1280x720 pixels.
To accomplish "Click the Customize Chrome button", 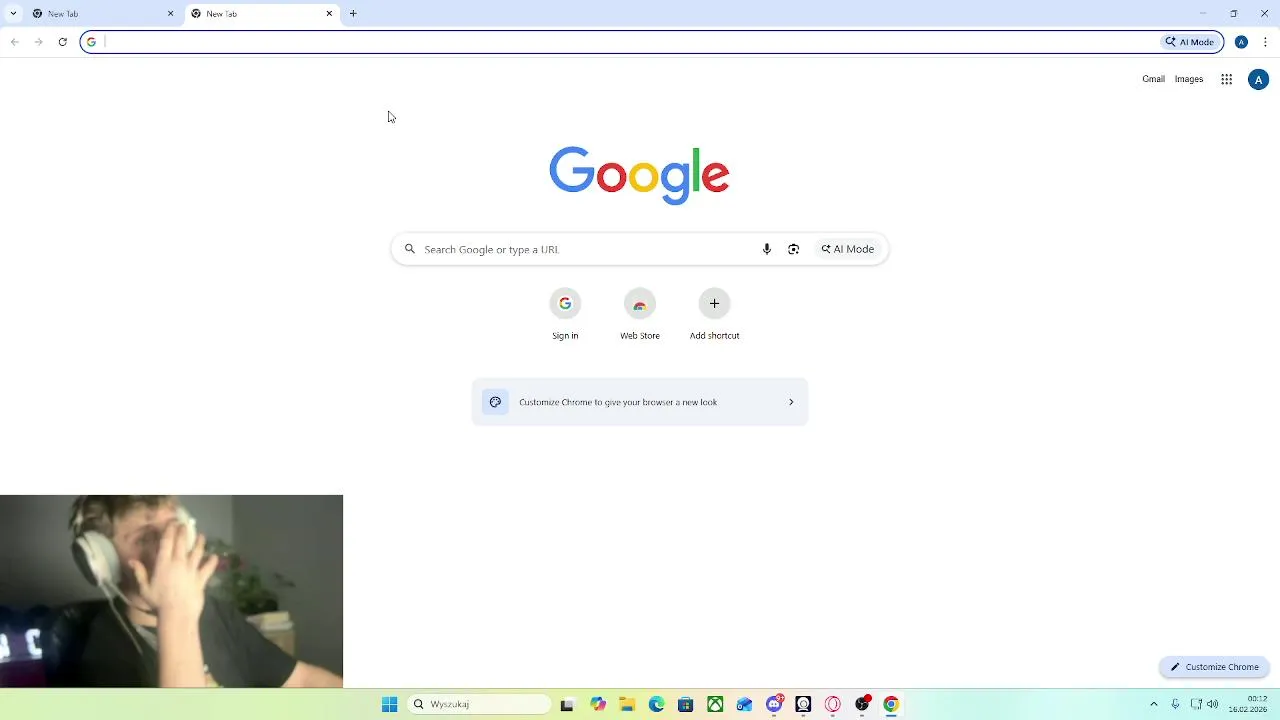I will point(1214,667).
